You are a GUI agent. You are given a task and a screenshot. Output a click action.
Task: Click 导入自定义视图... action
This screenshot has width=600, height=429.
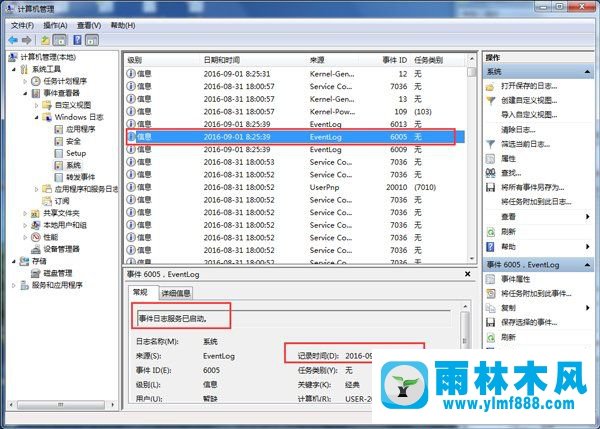(529, 115)
